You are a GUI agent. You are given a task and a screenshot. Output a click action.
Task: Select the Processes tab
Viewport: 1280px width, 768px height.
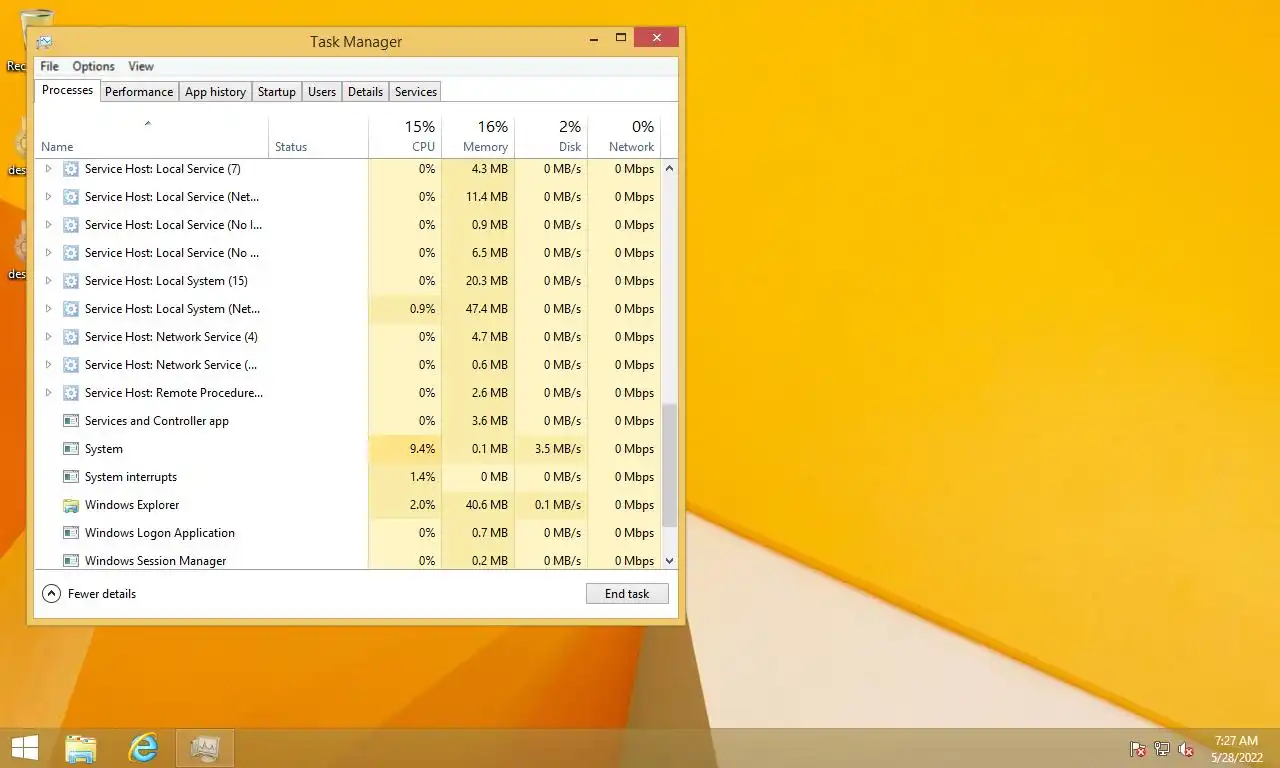click(x=67, y=90)
